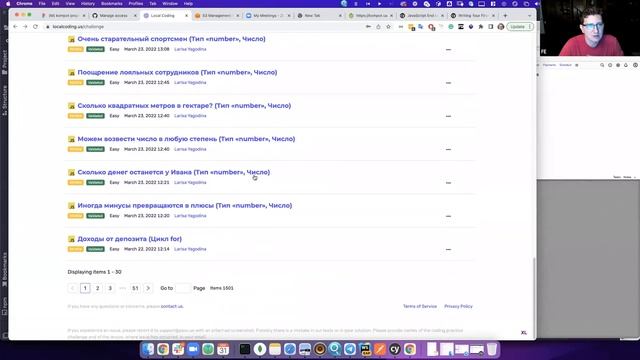Open MongoDB Compass leaf icon in dock
Image resolution: width=640 pixels, height=360 pixels.
(260, 349)
